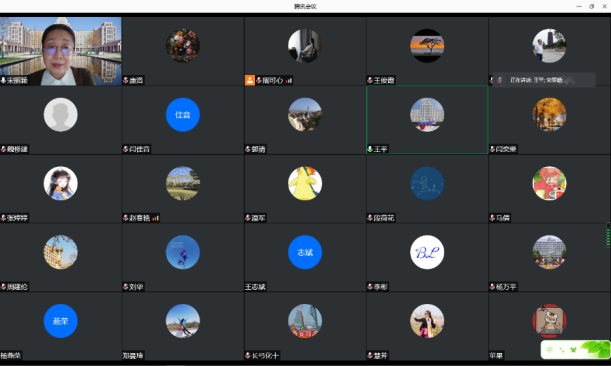Click the orange signal bars next to 赵春艳
Screen dimensions: 611x366
155,218
